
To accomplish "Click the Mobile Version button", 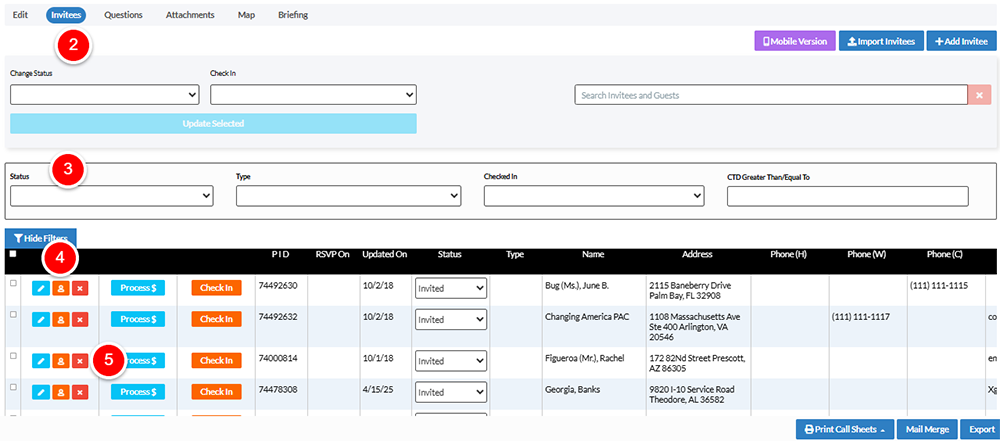I will pyautogui.click(x=795, y=41).
